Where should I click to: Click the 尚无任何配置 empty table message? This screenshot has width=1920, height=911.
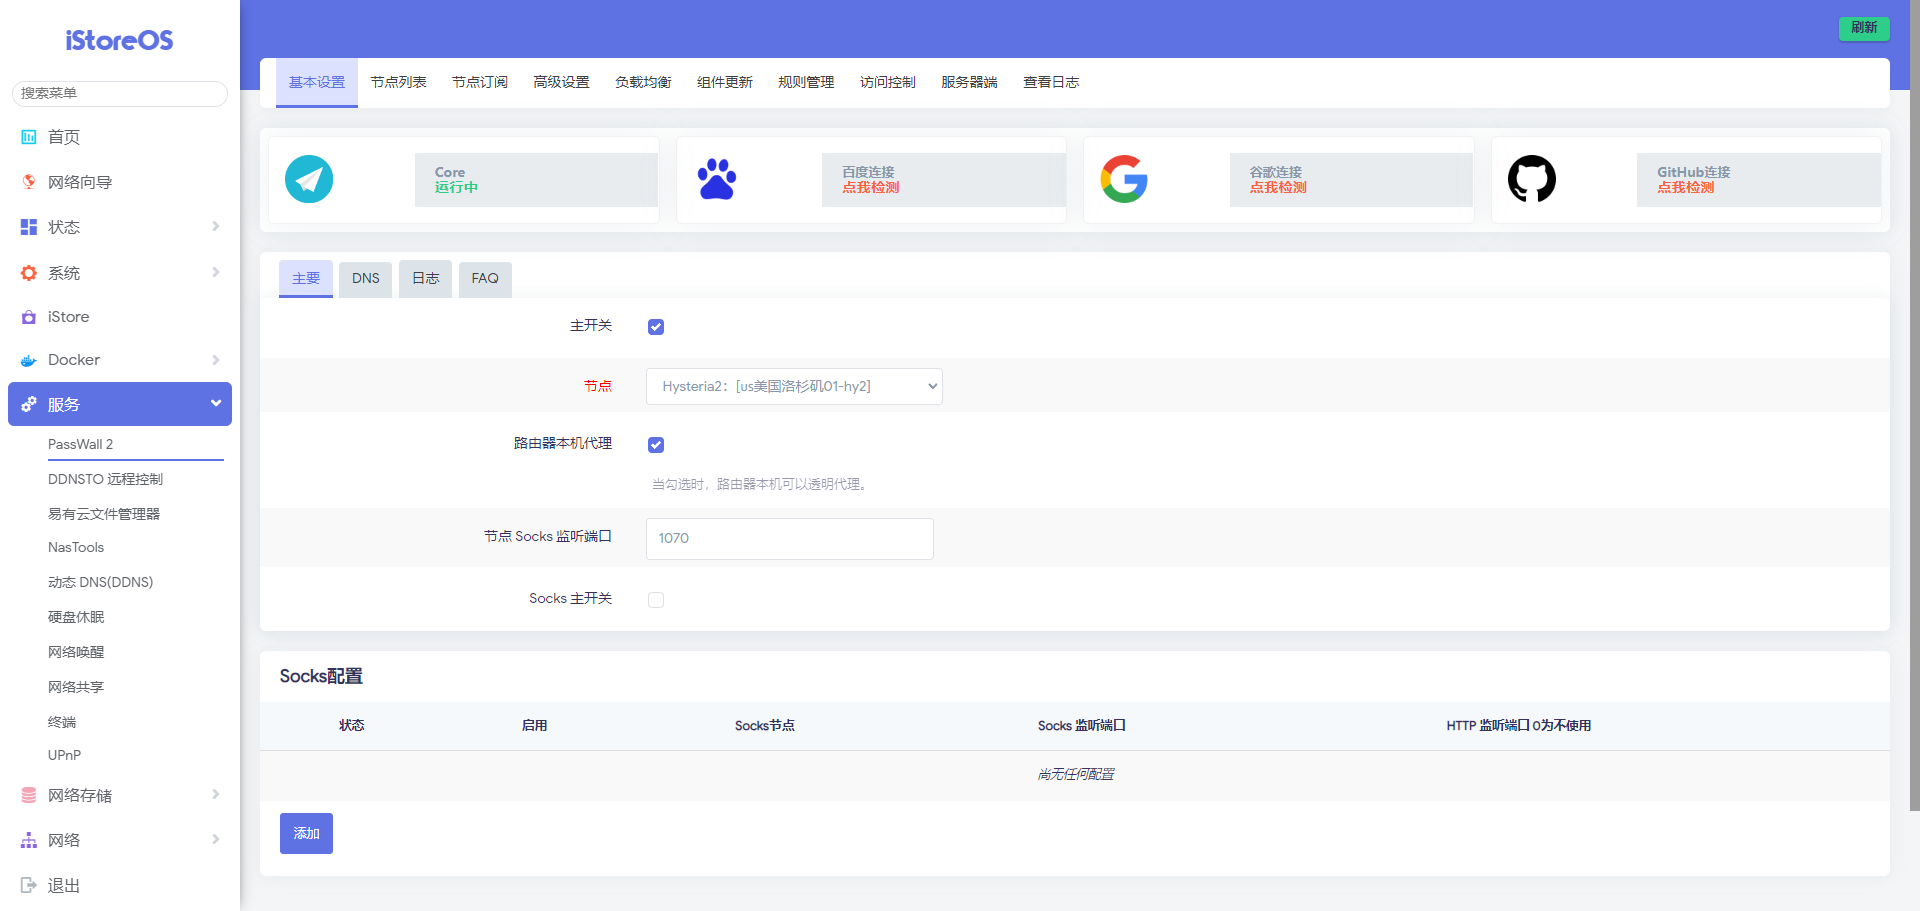point(1076,775)
